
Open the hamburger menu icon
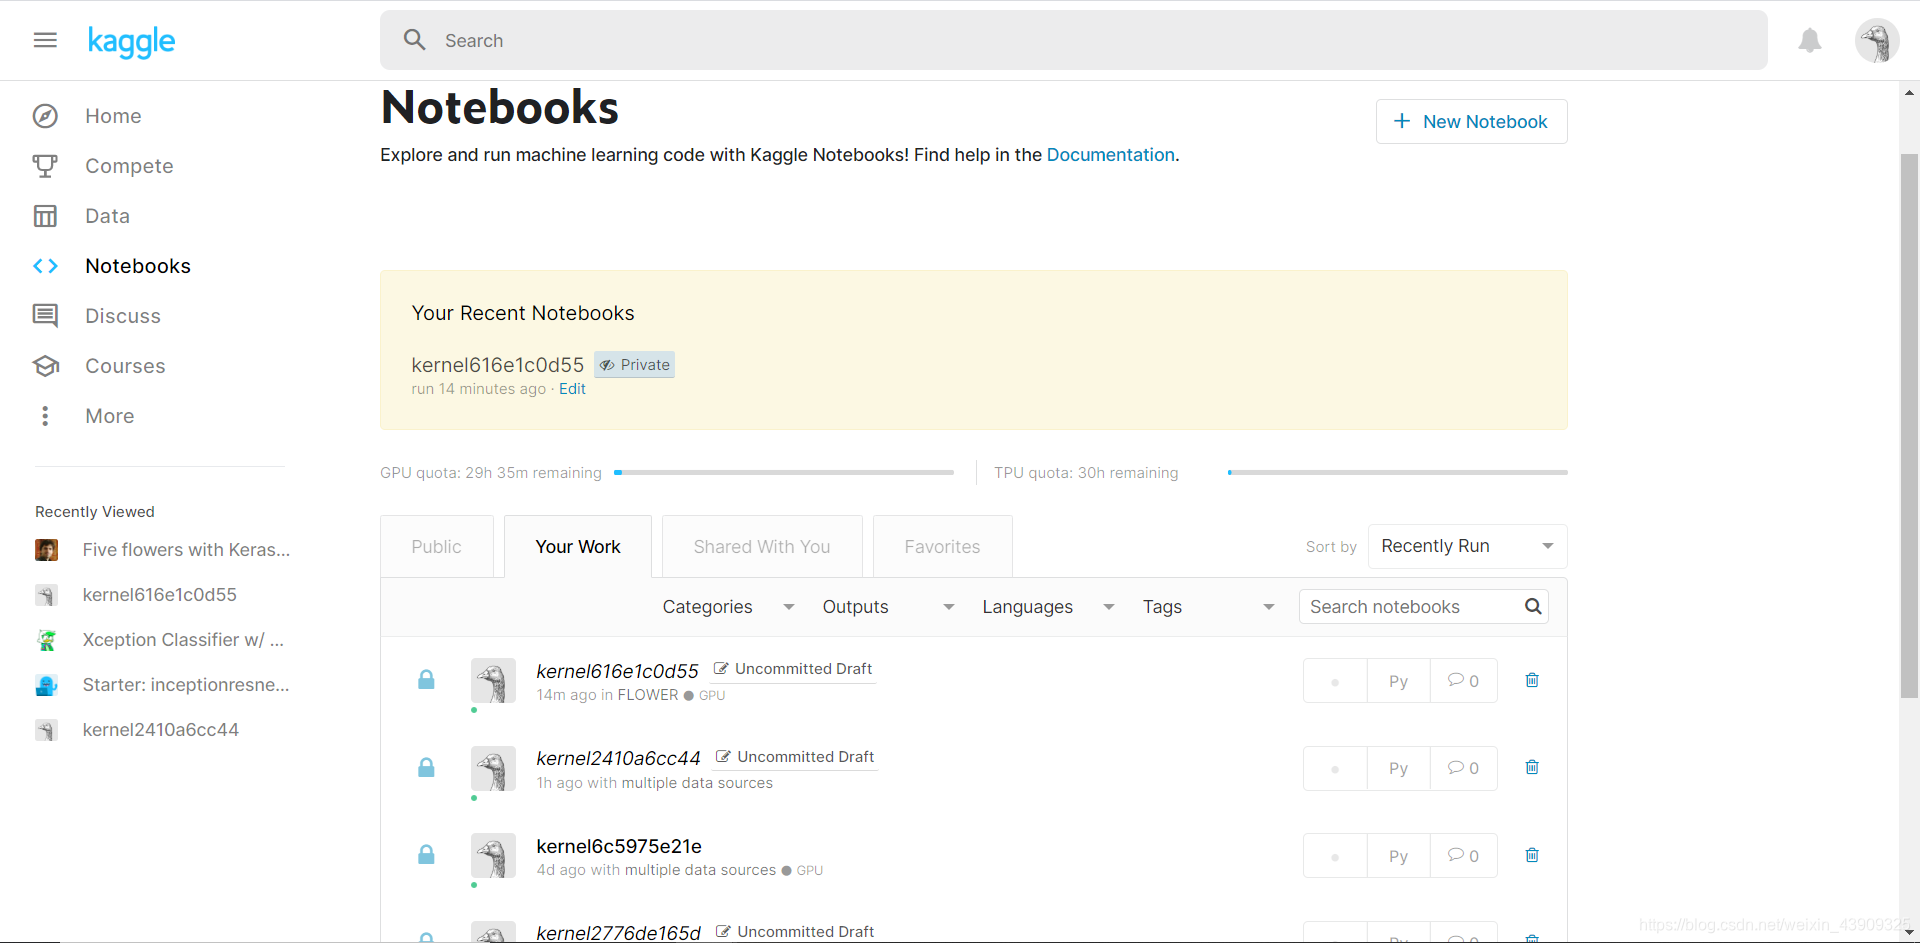[45, 40]
